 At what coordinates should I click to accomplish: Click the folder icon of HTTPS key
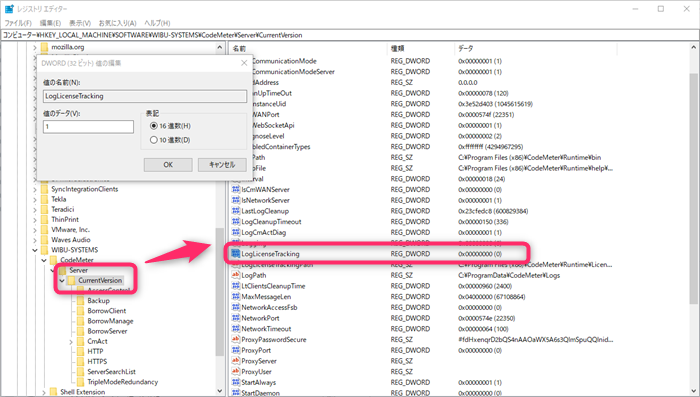click(x=80, y=361)
